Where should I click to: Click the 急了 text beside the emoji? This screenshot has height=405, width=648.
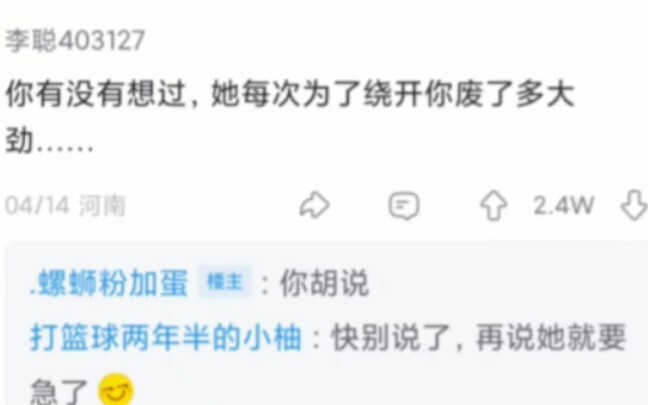point(59,391)
